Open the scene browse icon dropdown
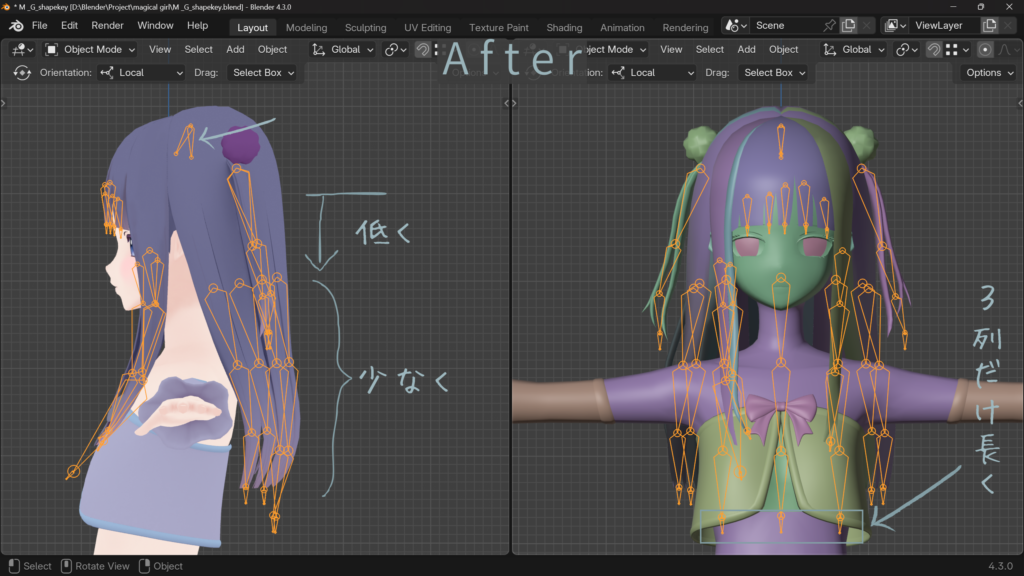The height and width of the screenshot is (576, 1024). click(x=735, y=25)
